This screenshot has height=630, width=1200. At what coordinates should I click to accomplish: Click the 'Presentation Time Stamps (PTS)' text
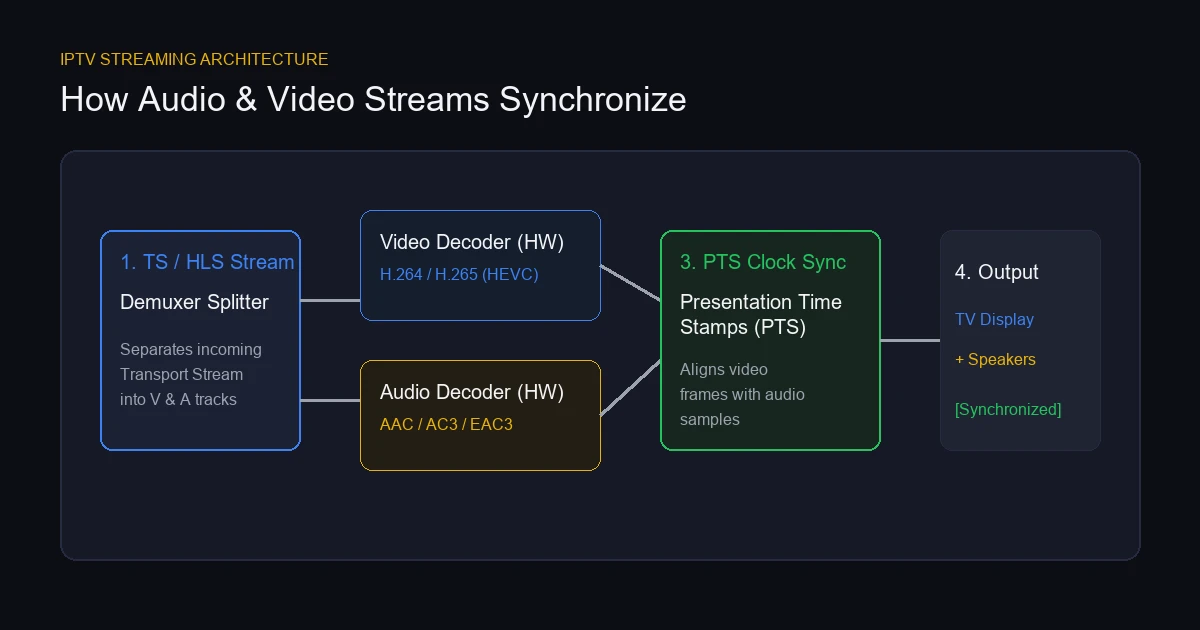click(x=761, y=314)
